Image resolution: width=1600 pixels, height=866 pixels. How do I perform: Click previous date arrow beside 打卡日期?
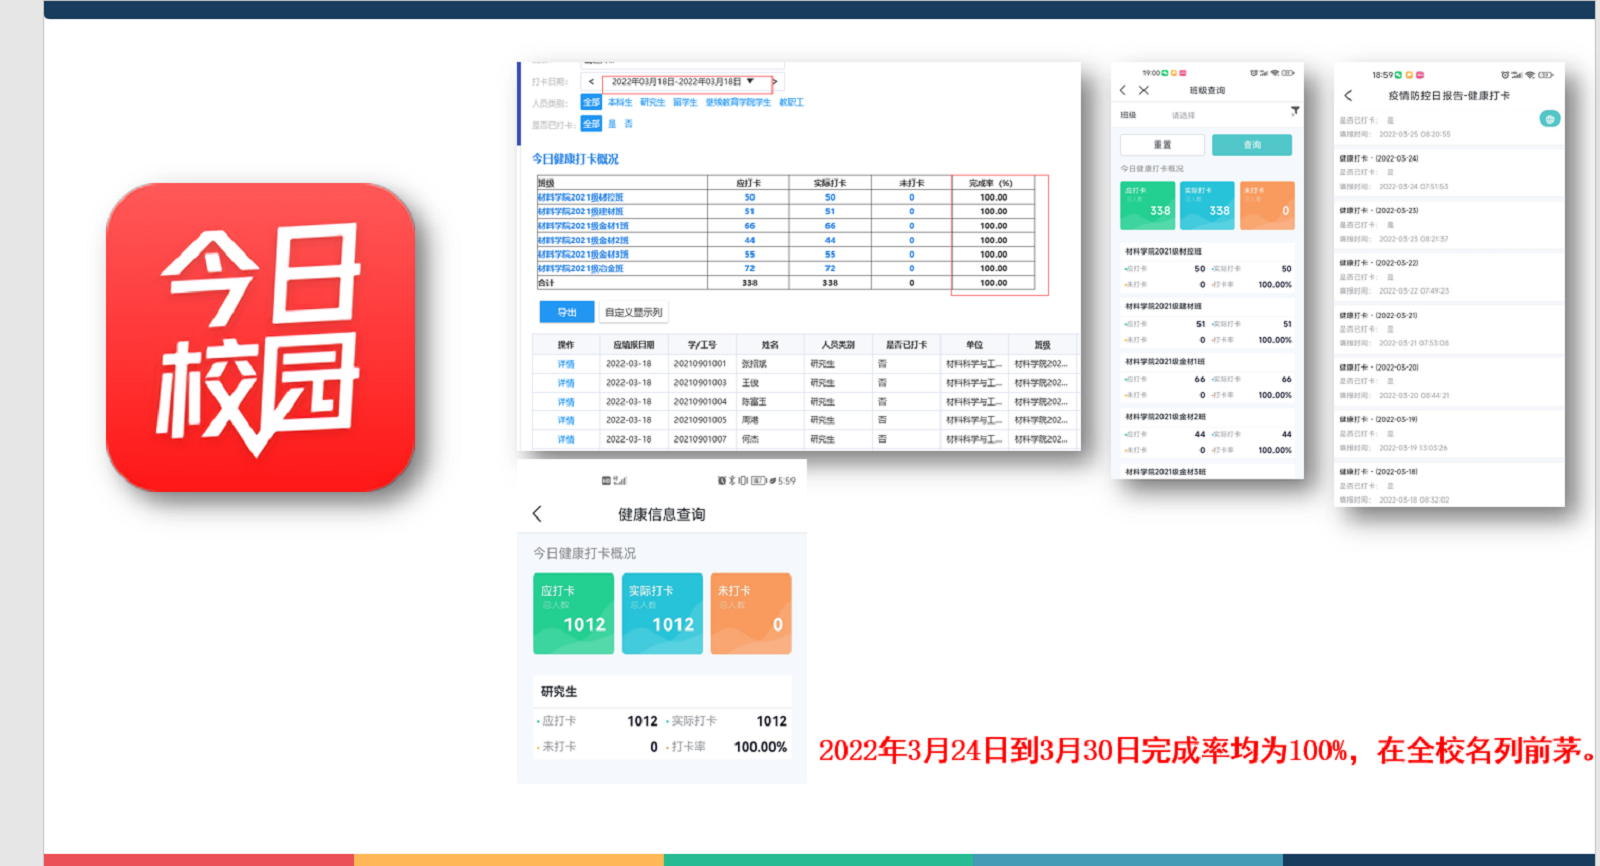click(591, 82)
